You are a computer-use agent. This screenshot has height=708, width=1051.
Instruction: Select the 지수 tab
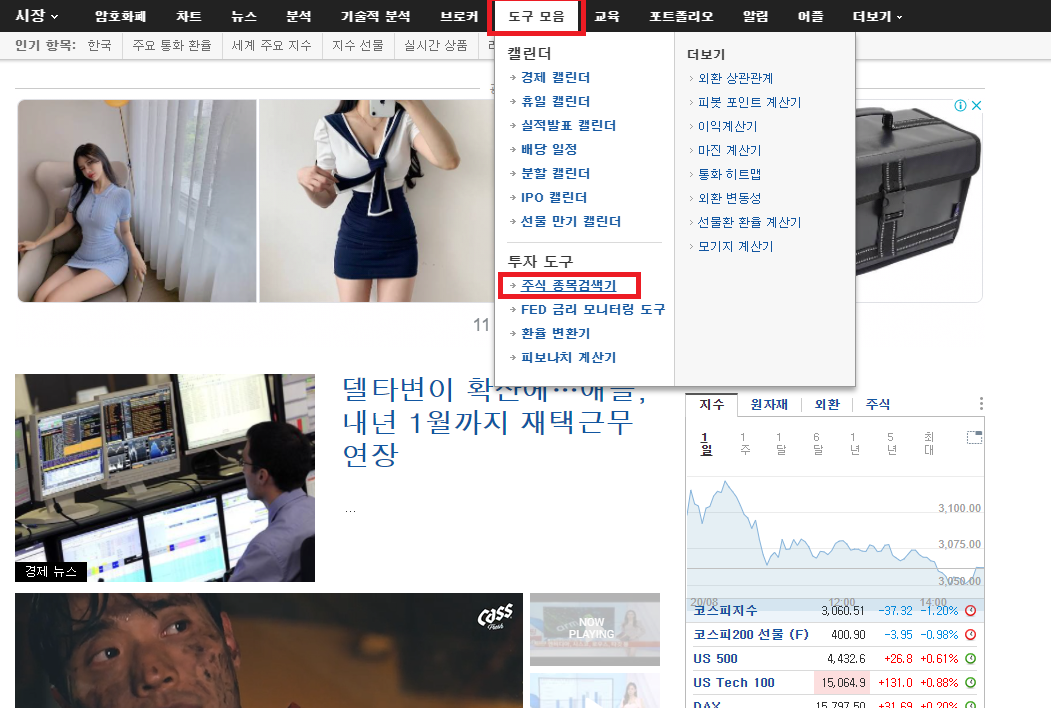point(712,404)
